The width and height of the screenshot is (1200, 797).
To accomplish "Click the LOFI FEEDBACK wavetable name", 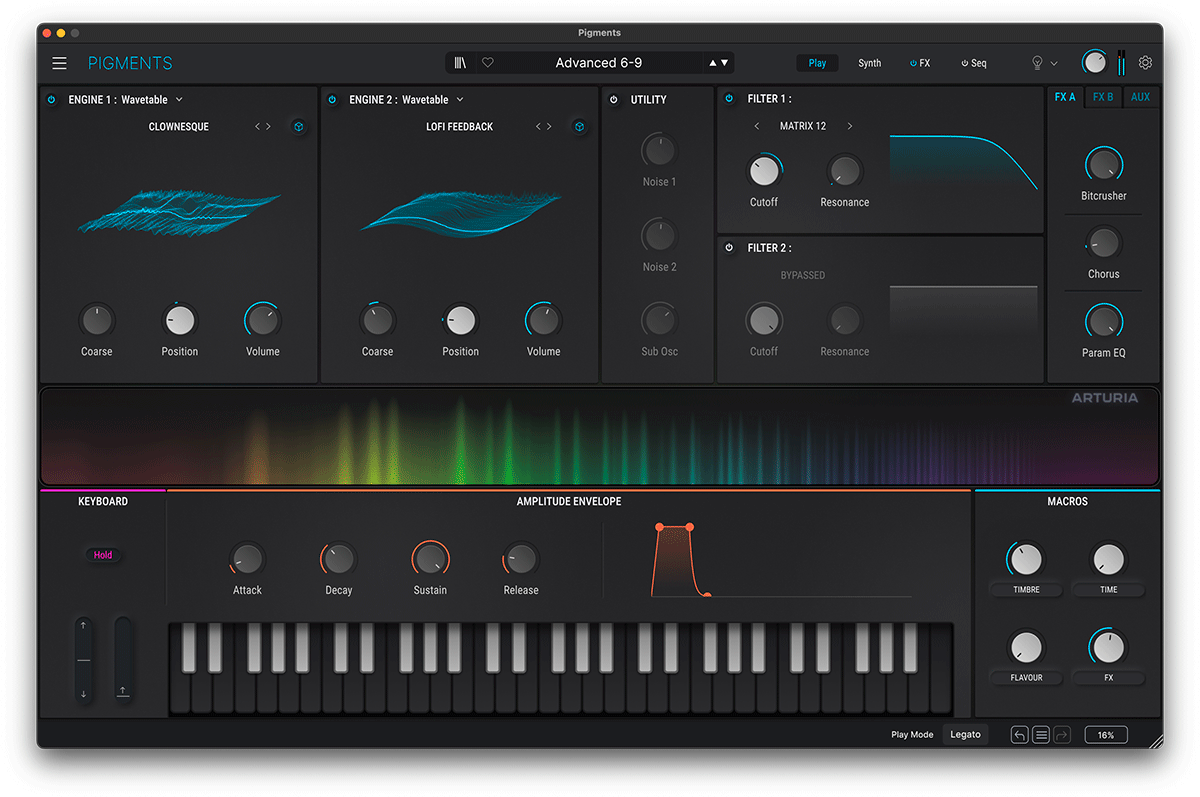I will [459, 127].
